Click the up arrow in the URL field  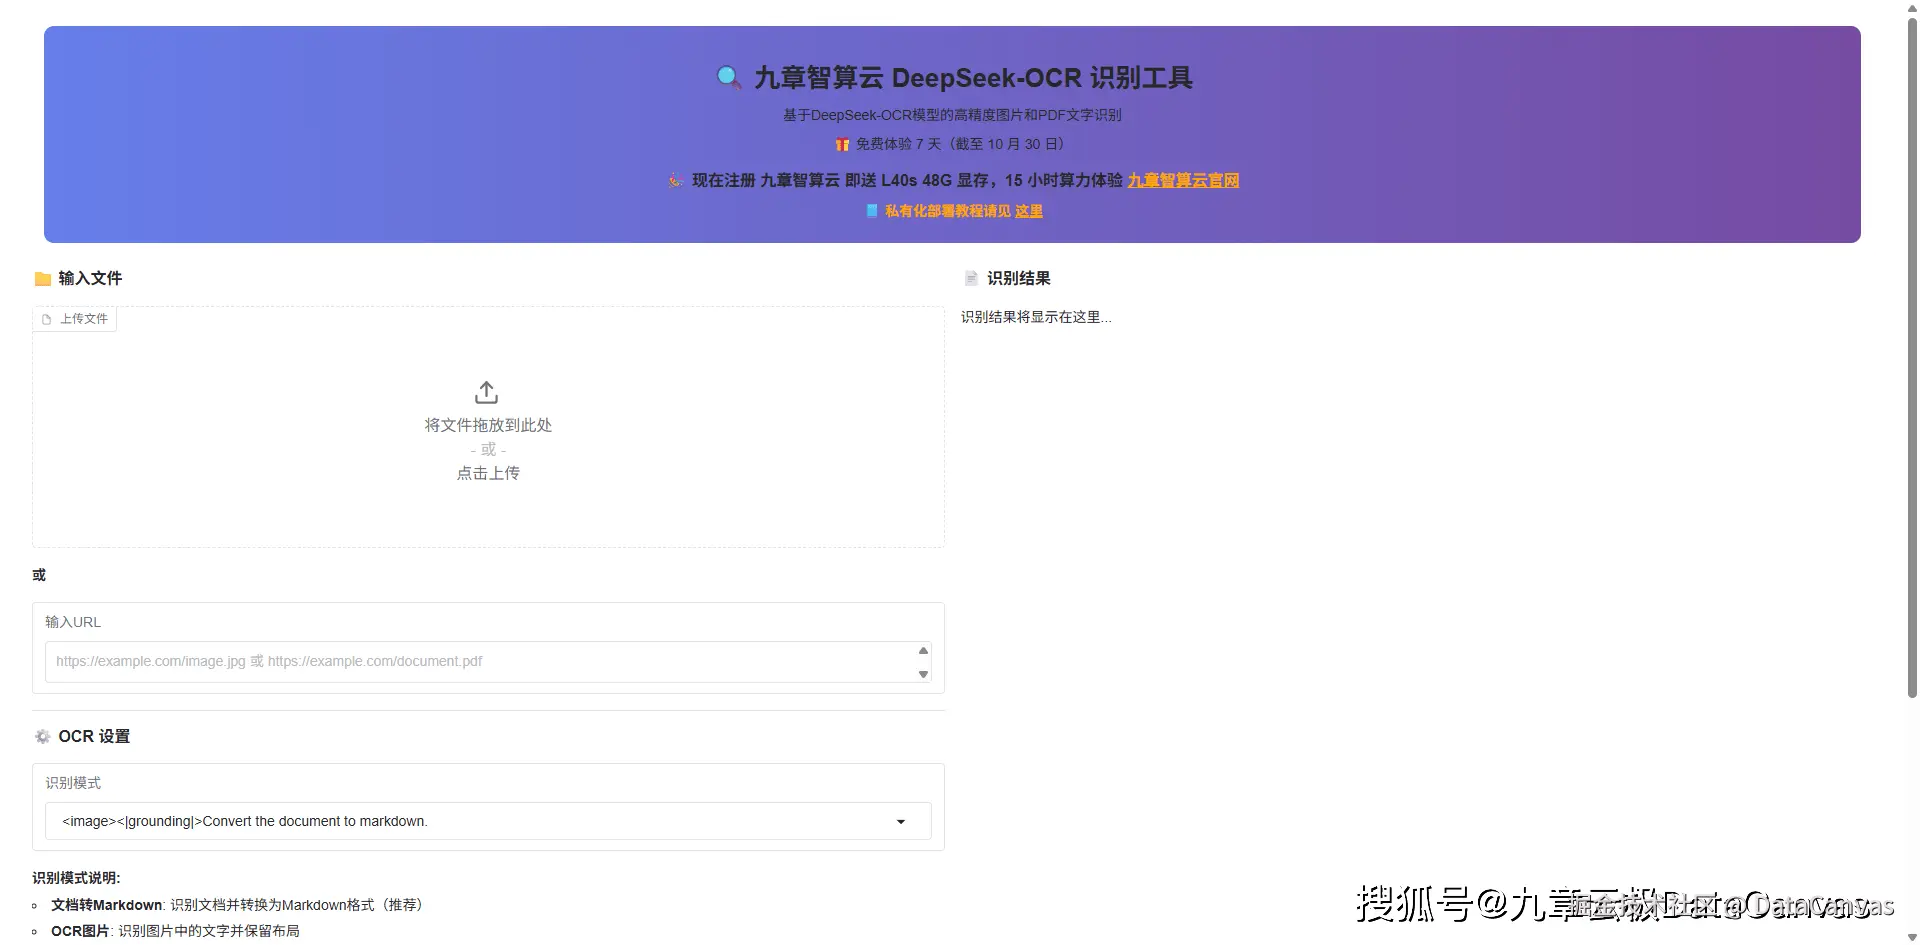click(x=923, y=651)
